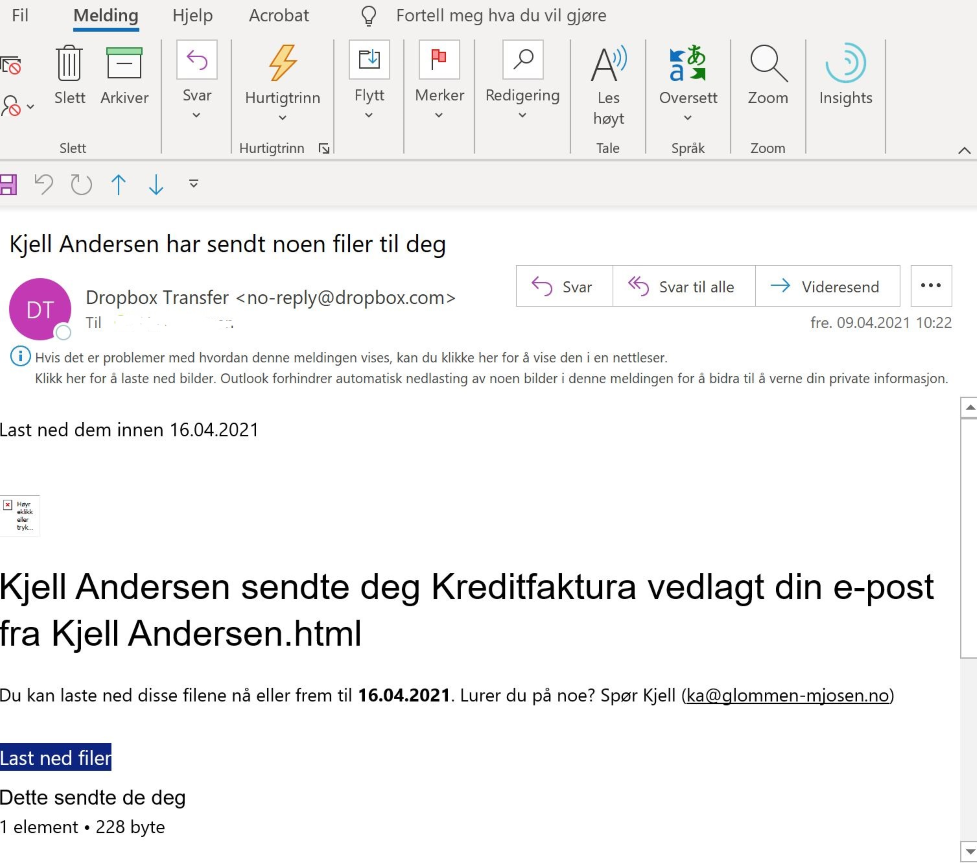This screenshot has height=863, width=978.
Task: Click Svar til alle
Action: [x=684, y=286]
